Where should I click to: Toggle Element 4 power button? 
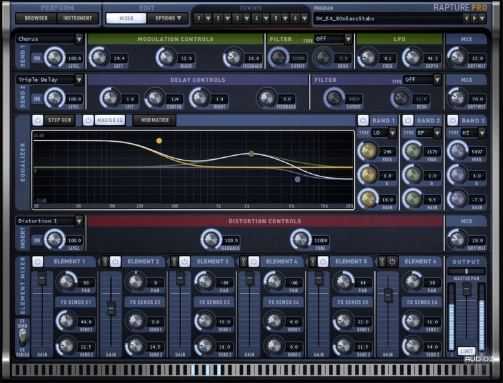coord(254,262)
